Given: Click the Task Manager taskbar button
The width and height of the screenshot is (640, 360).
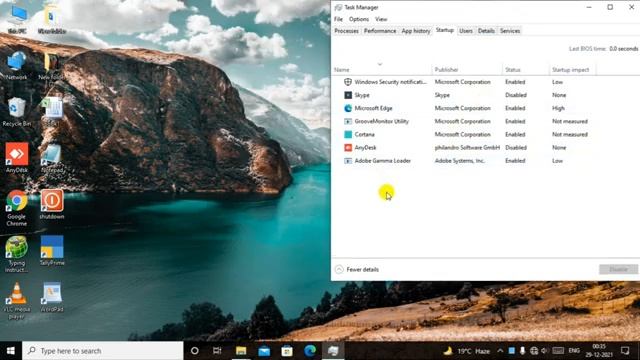Looking at the screenshot, I should pyautogui.click(x=333, y=351).
